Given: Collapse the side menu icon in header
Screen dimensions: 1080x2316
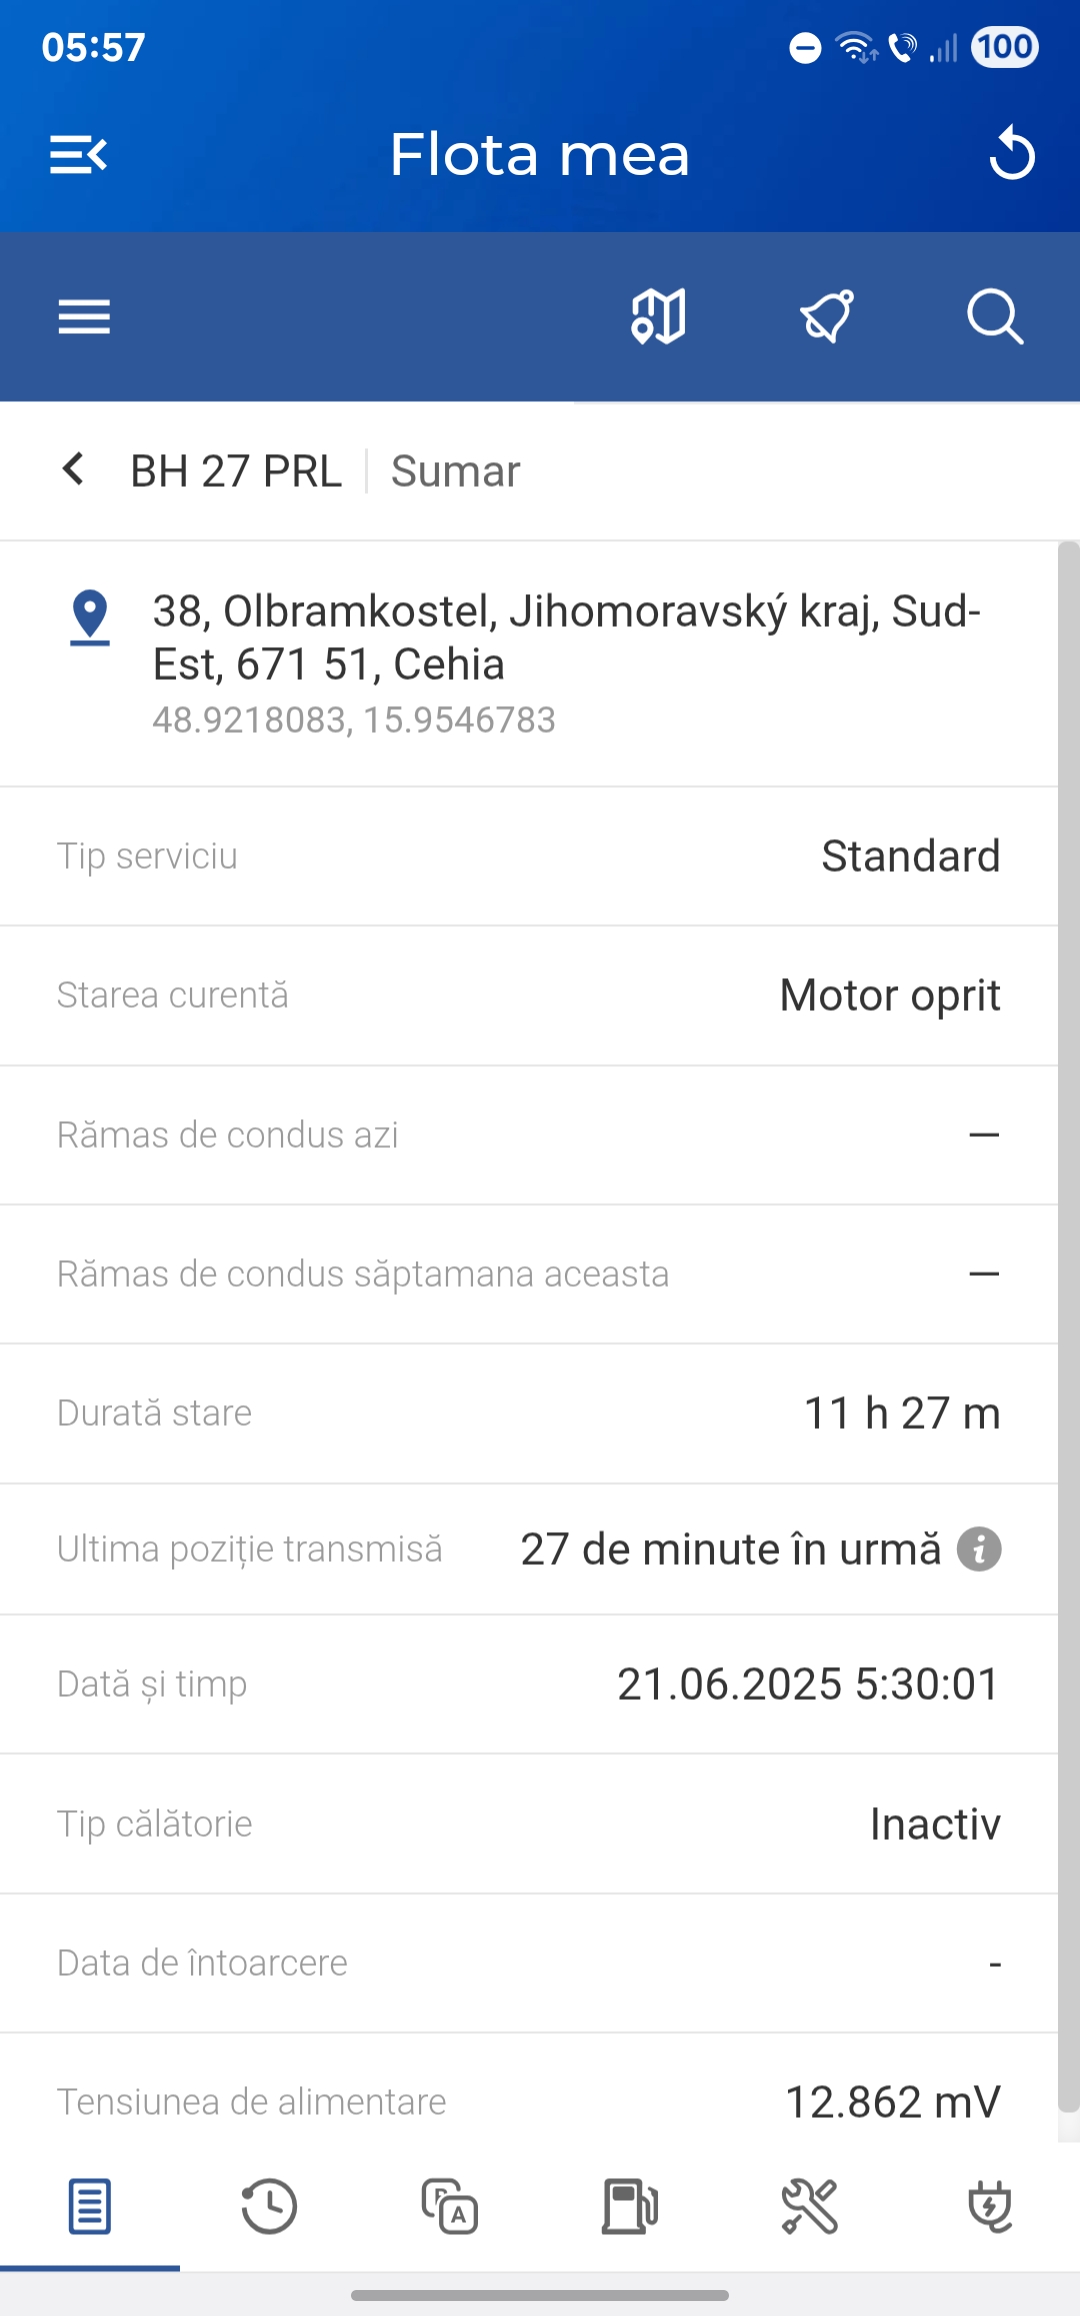Looking at the screenshot, I should [x=78, y=155].
